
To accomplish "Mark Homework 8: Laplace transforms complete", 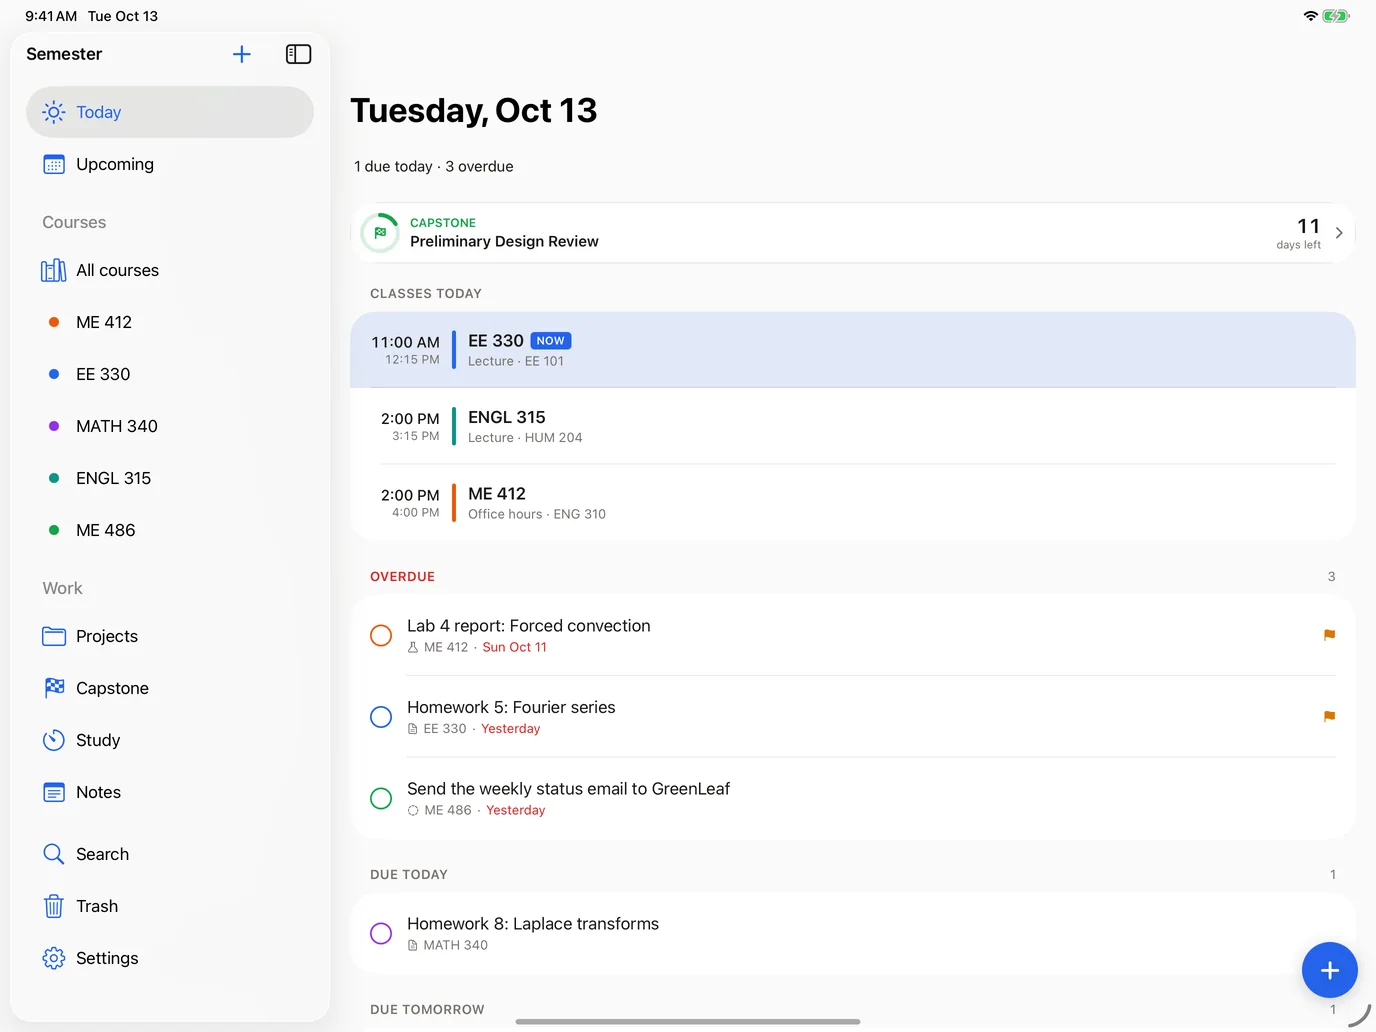I will [x=381, y=933].
